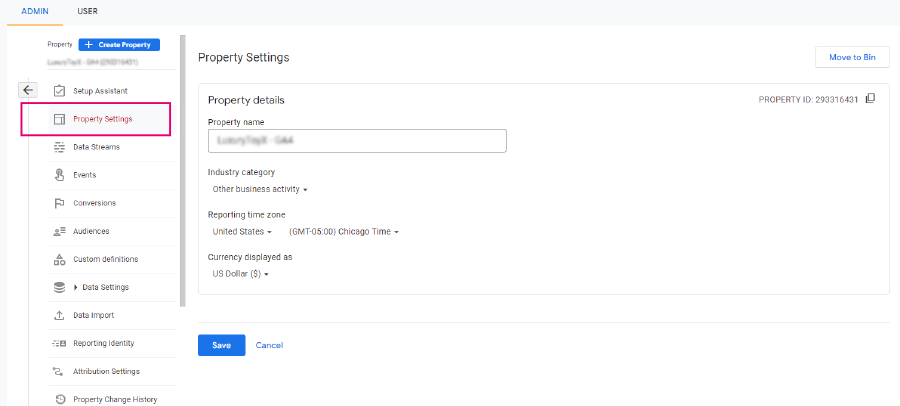
Task: Expand the Data Settings triangle
Action: coord(76,287)
